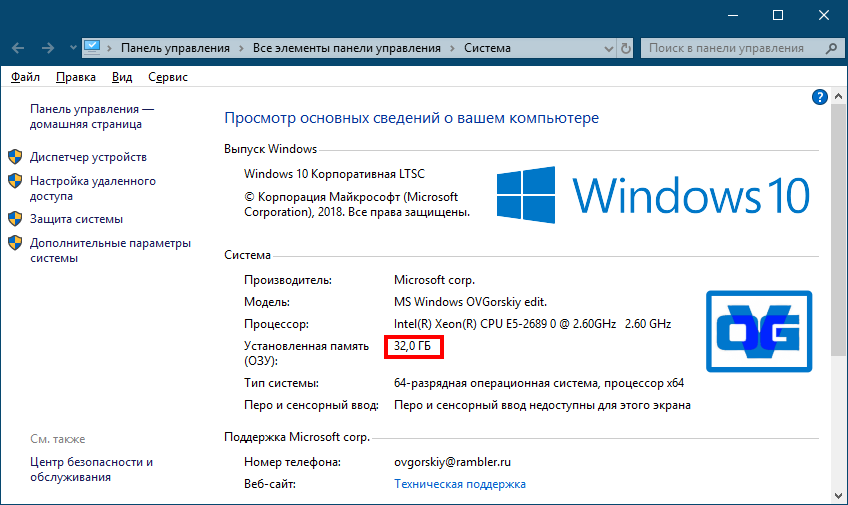Click shield icon beside 'Дополнительные параметры системы'

click(x=15, y=243)
